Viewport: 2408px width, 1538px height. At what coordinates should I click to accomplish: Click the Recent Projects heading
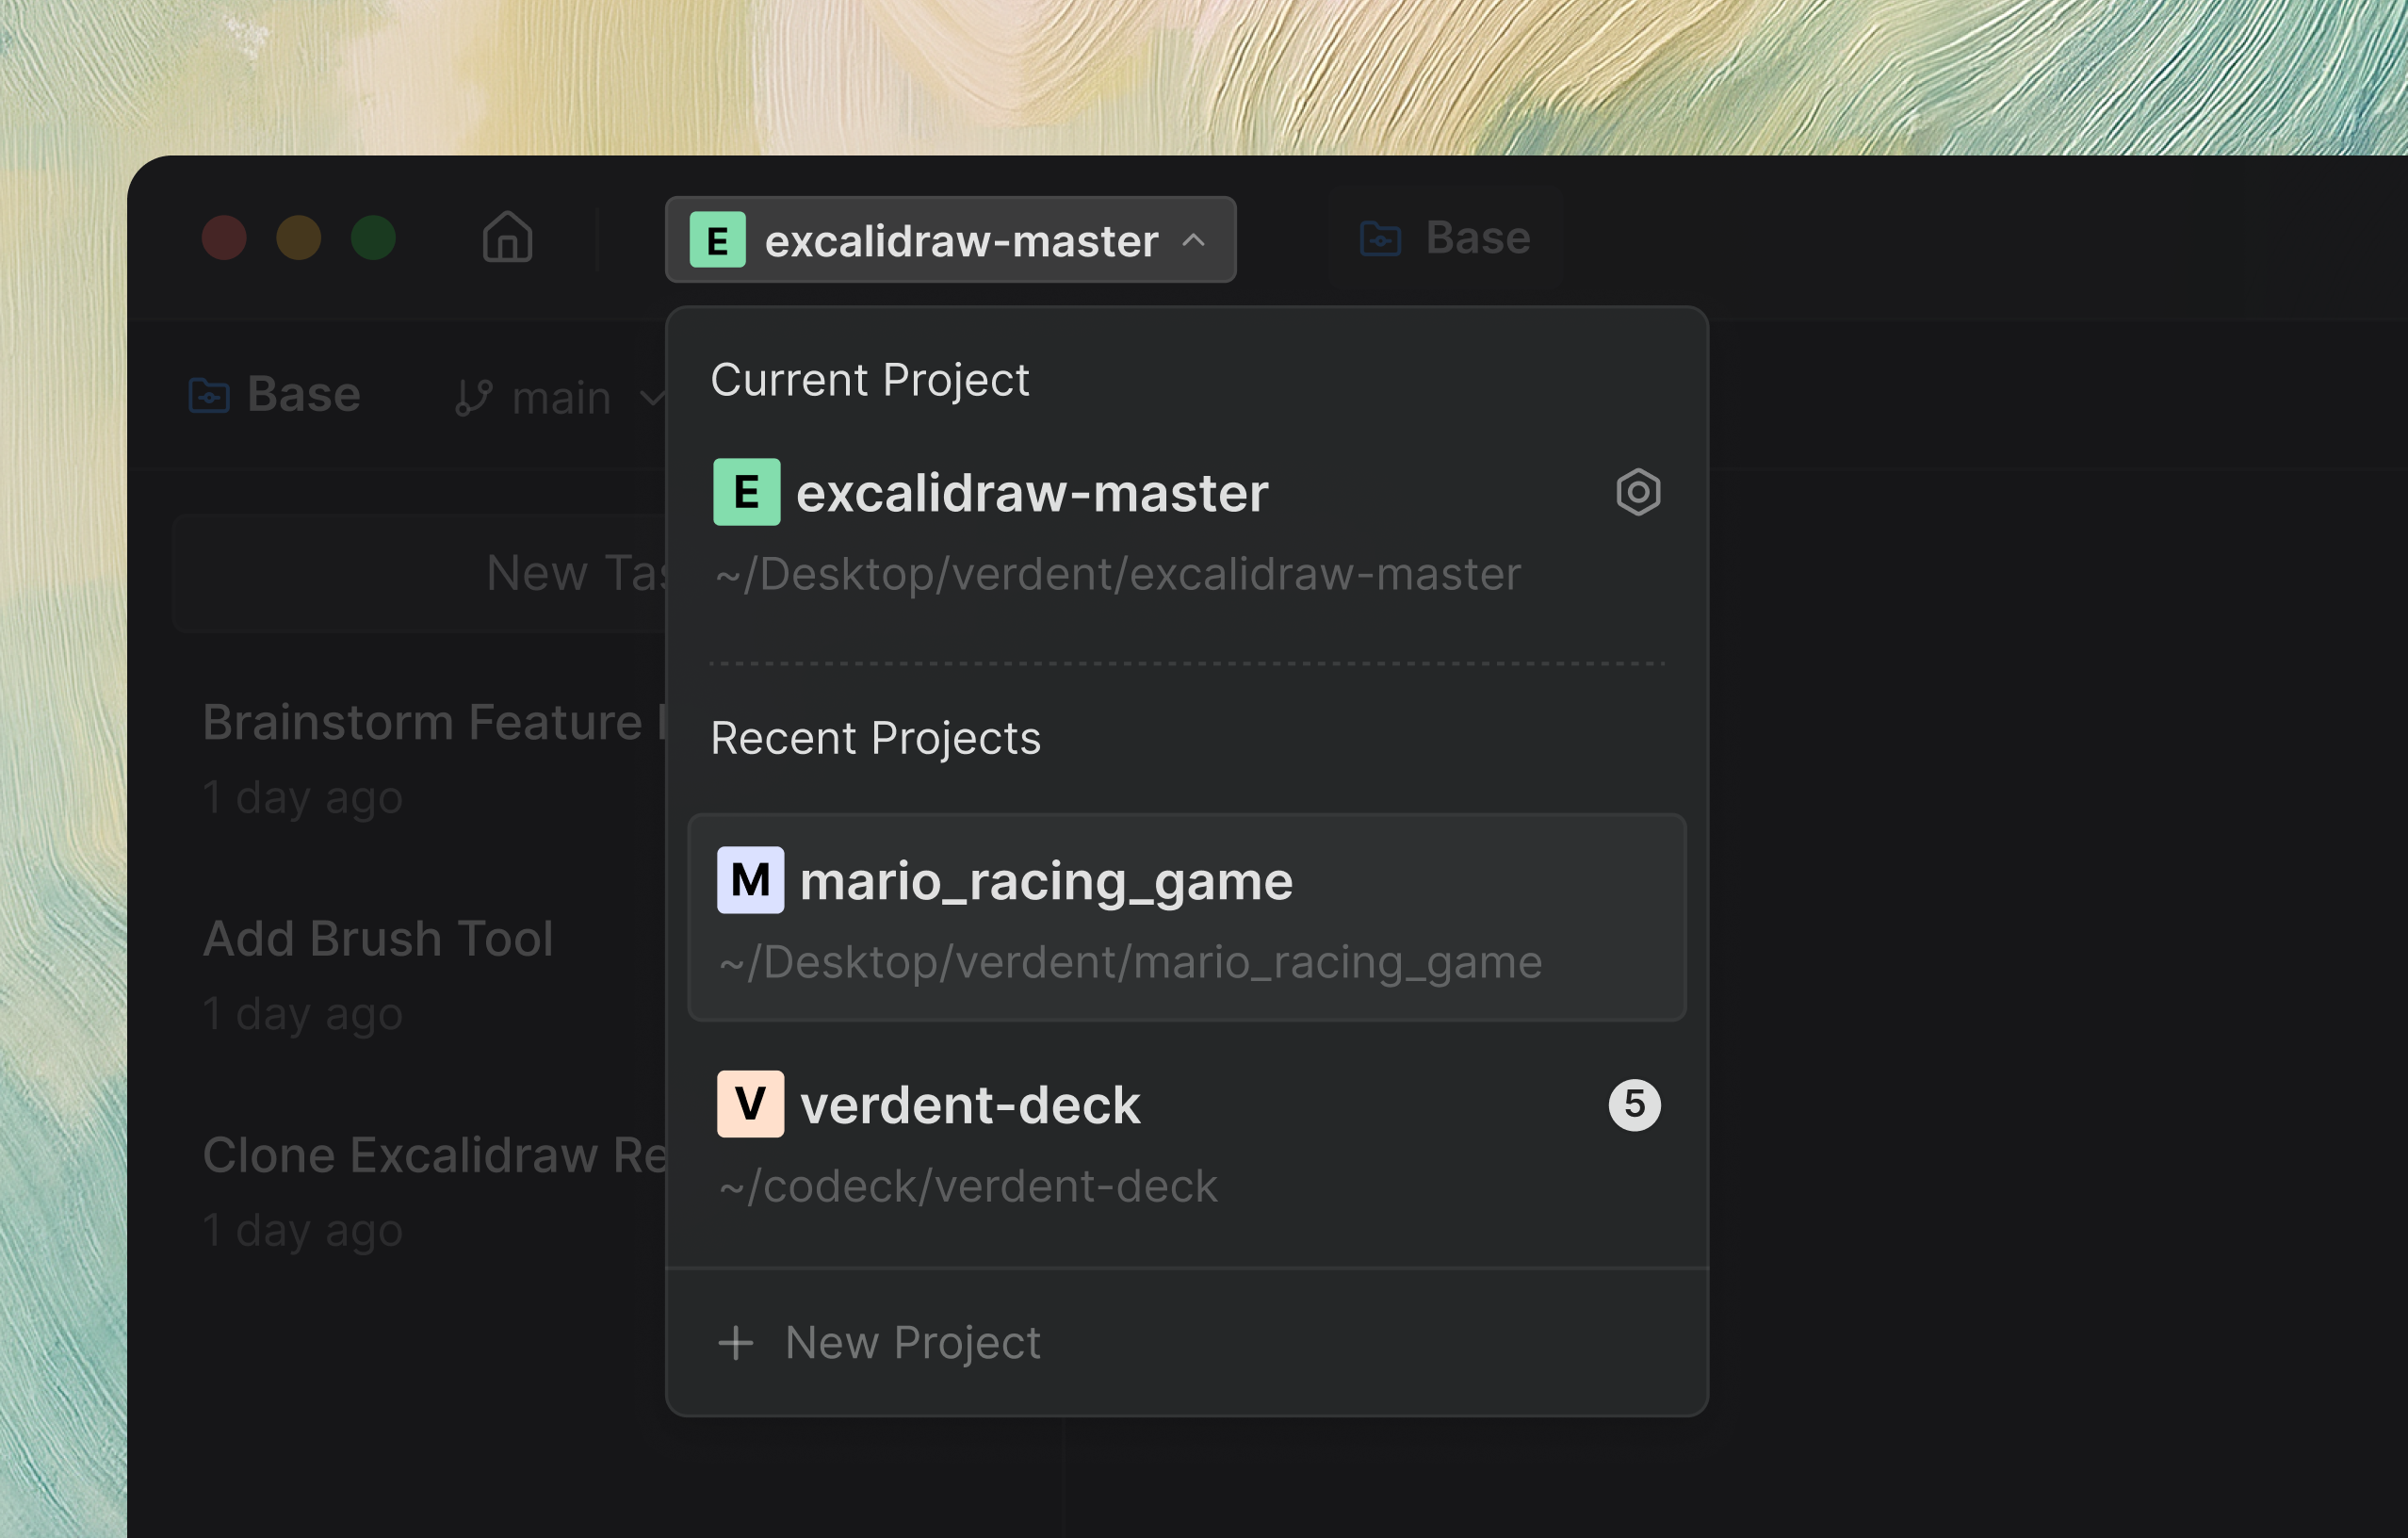[875, 739]
